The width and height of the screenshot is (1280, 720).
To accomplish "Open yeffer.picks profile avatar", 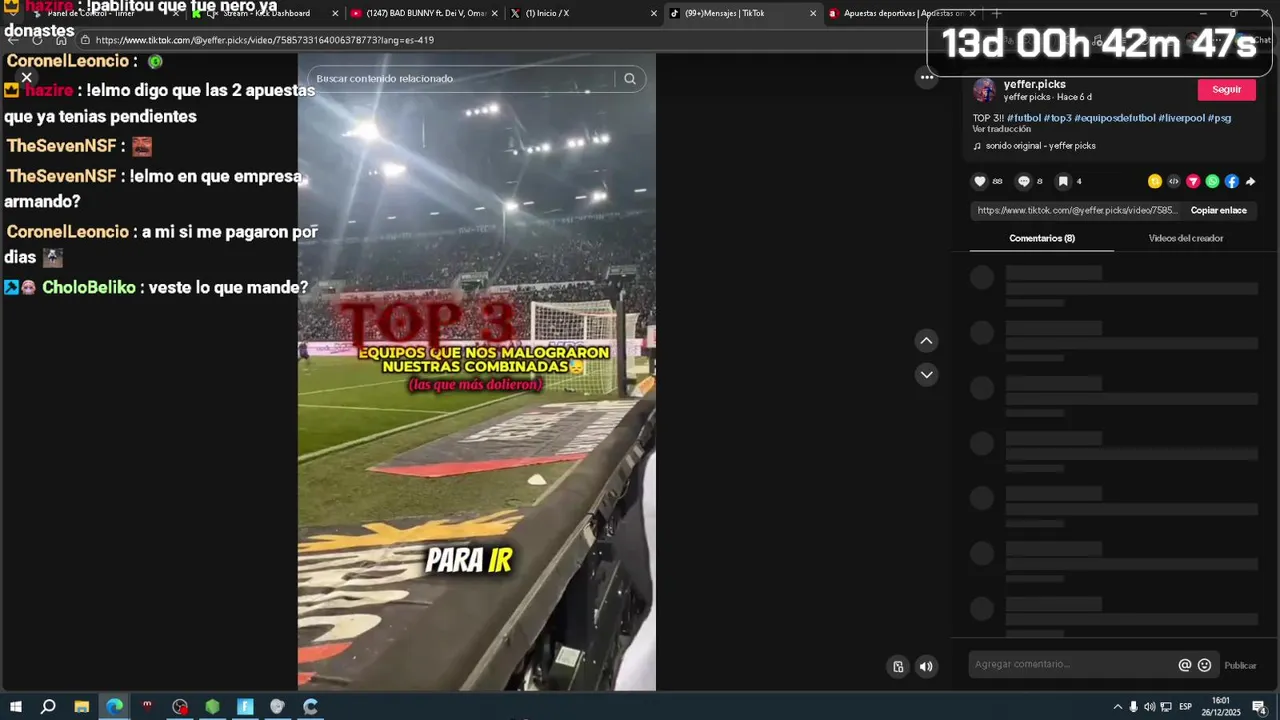I will point(985,90).
